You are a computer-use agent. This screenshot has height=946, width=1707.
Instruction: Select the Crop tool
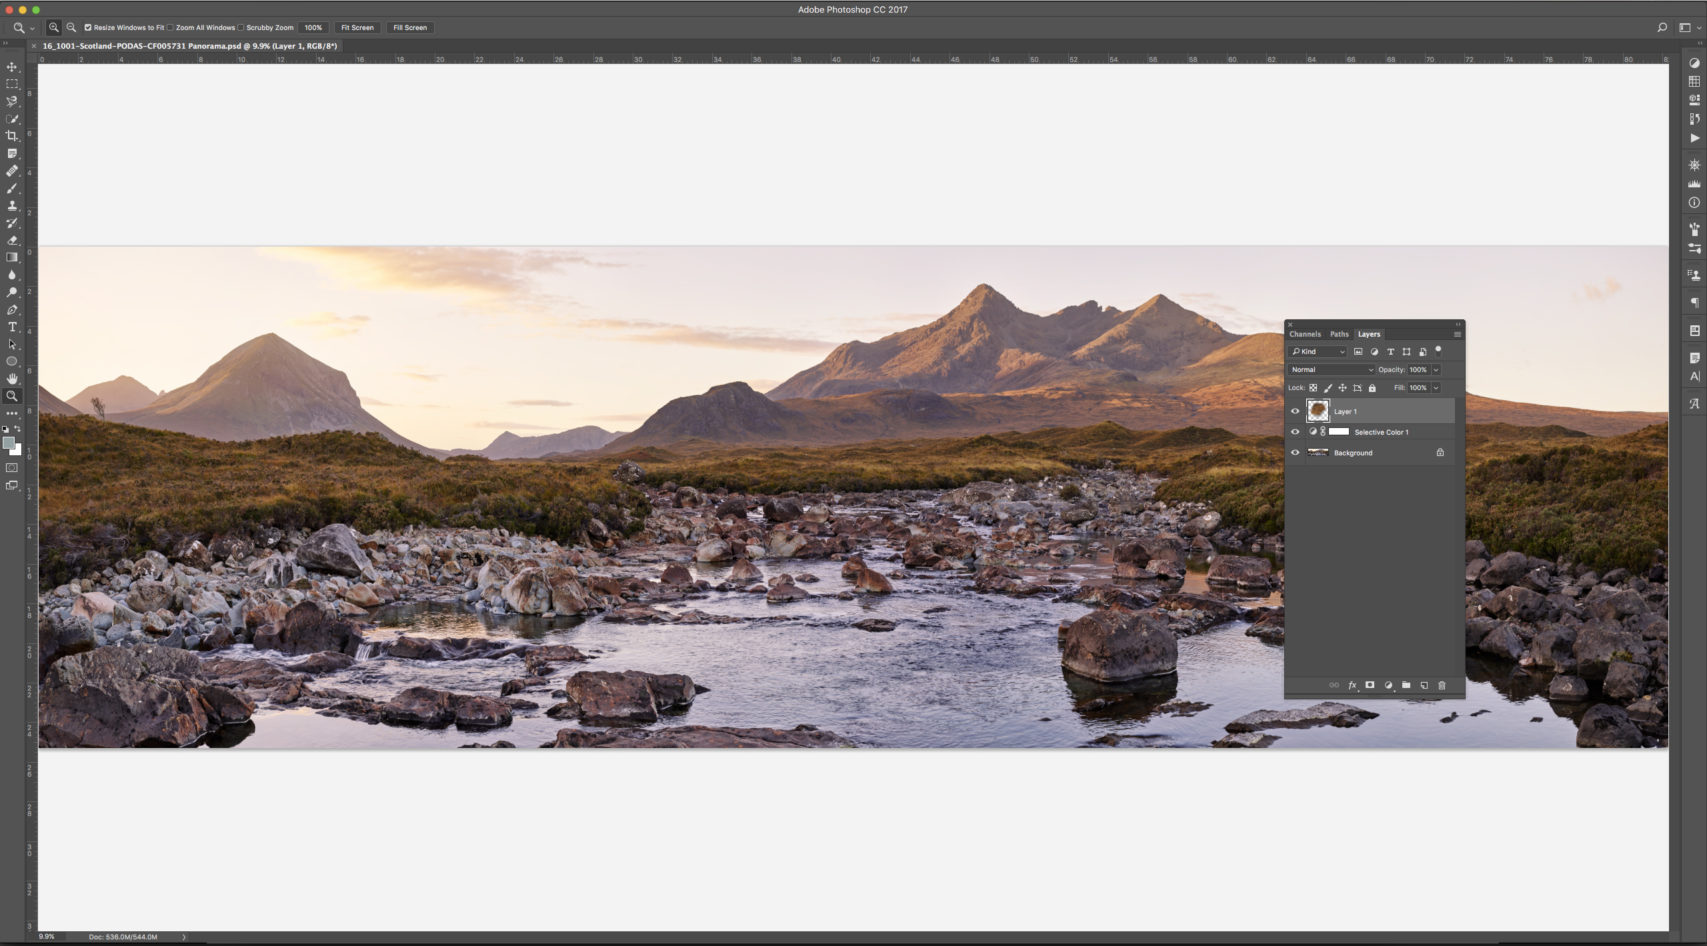pyautogui.click(x=12, y=135)
